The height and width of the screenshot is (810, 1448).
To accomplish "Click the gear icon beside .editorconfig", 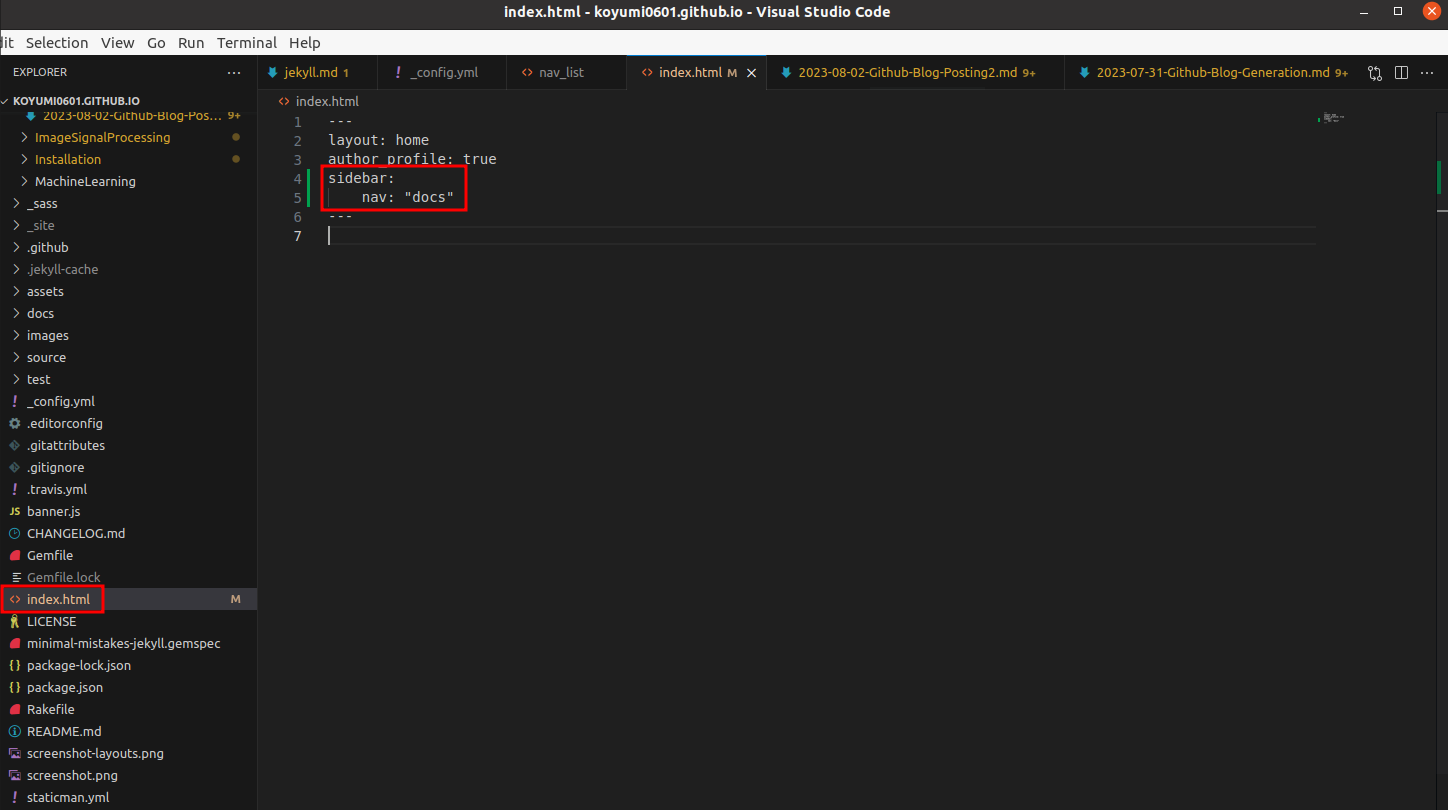I will click(x=15, y=423).
